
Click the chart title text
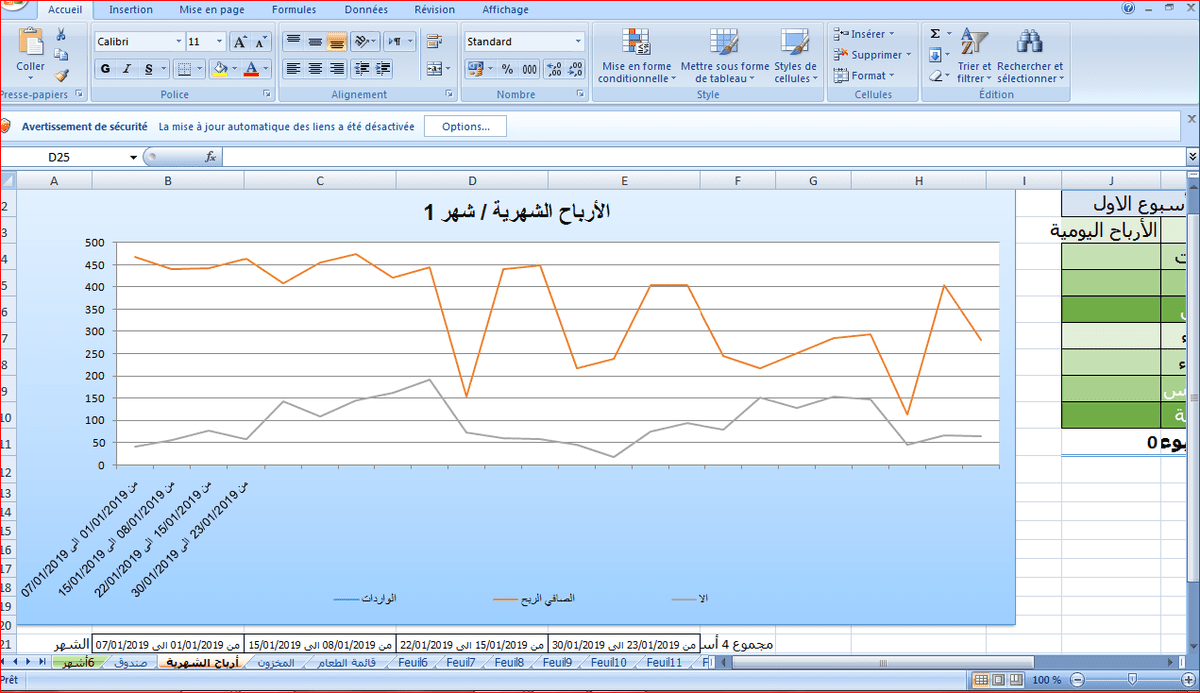tap(516, 212)
